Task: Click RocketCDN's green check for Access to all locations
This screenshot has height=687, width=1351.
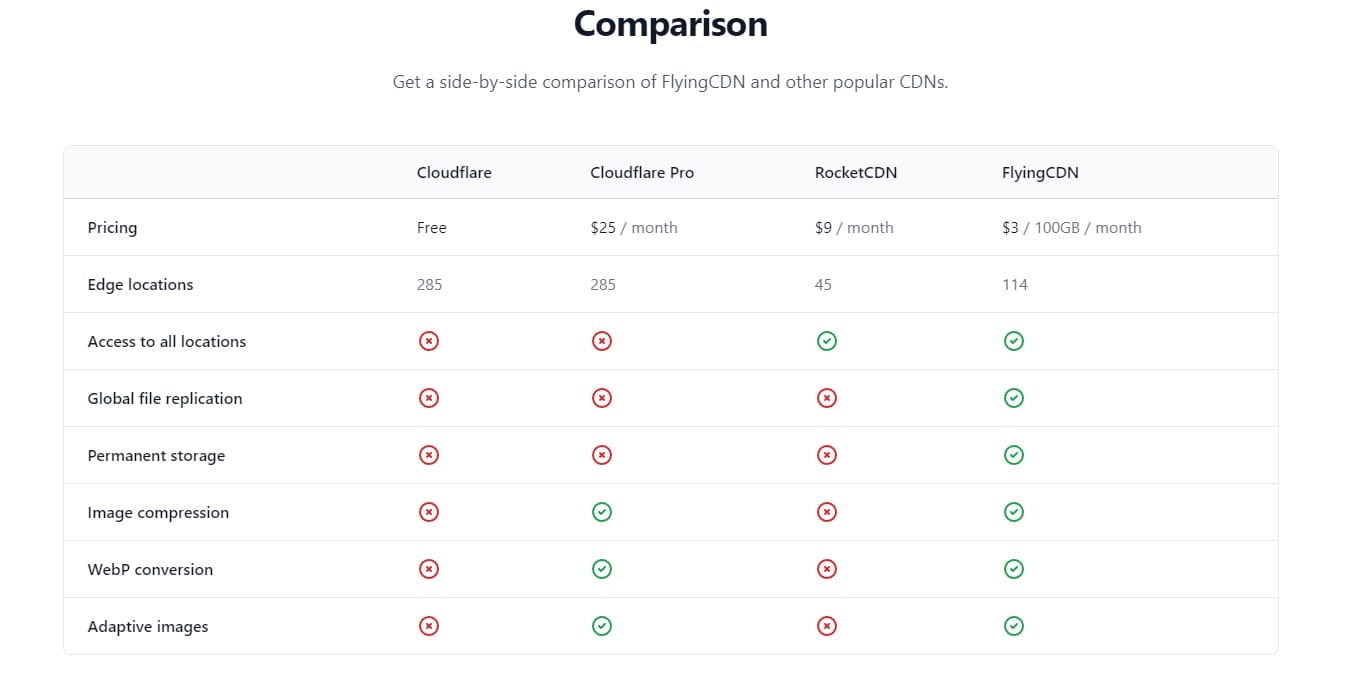Action: (x=826, y=341)
